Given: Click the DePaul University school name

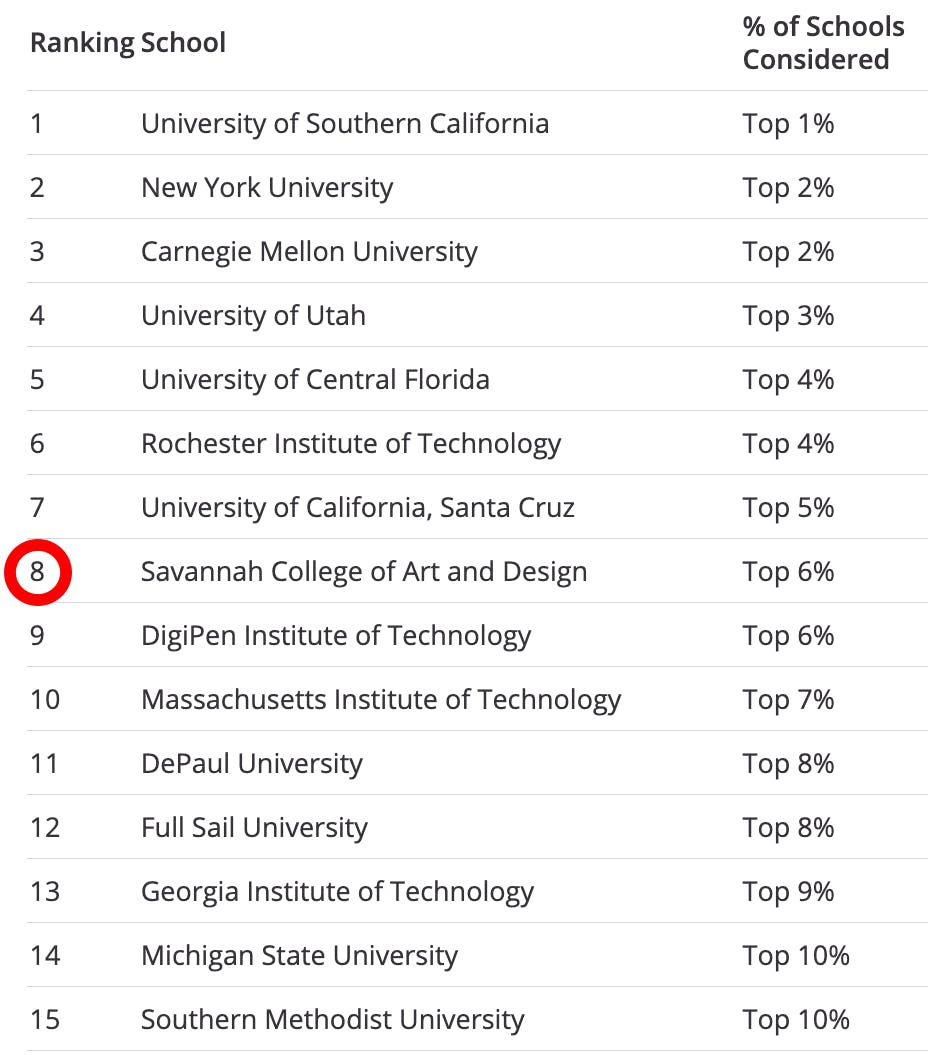Looking at the screenshot, I should point(252,764).
